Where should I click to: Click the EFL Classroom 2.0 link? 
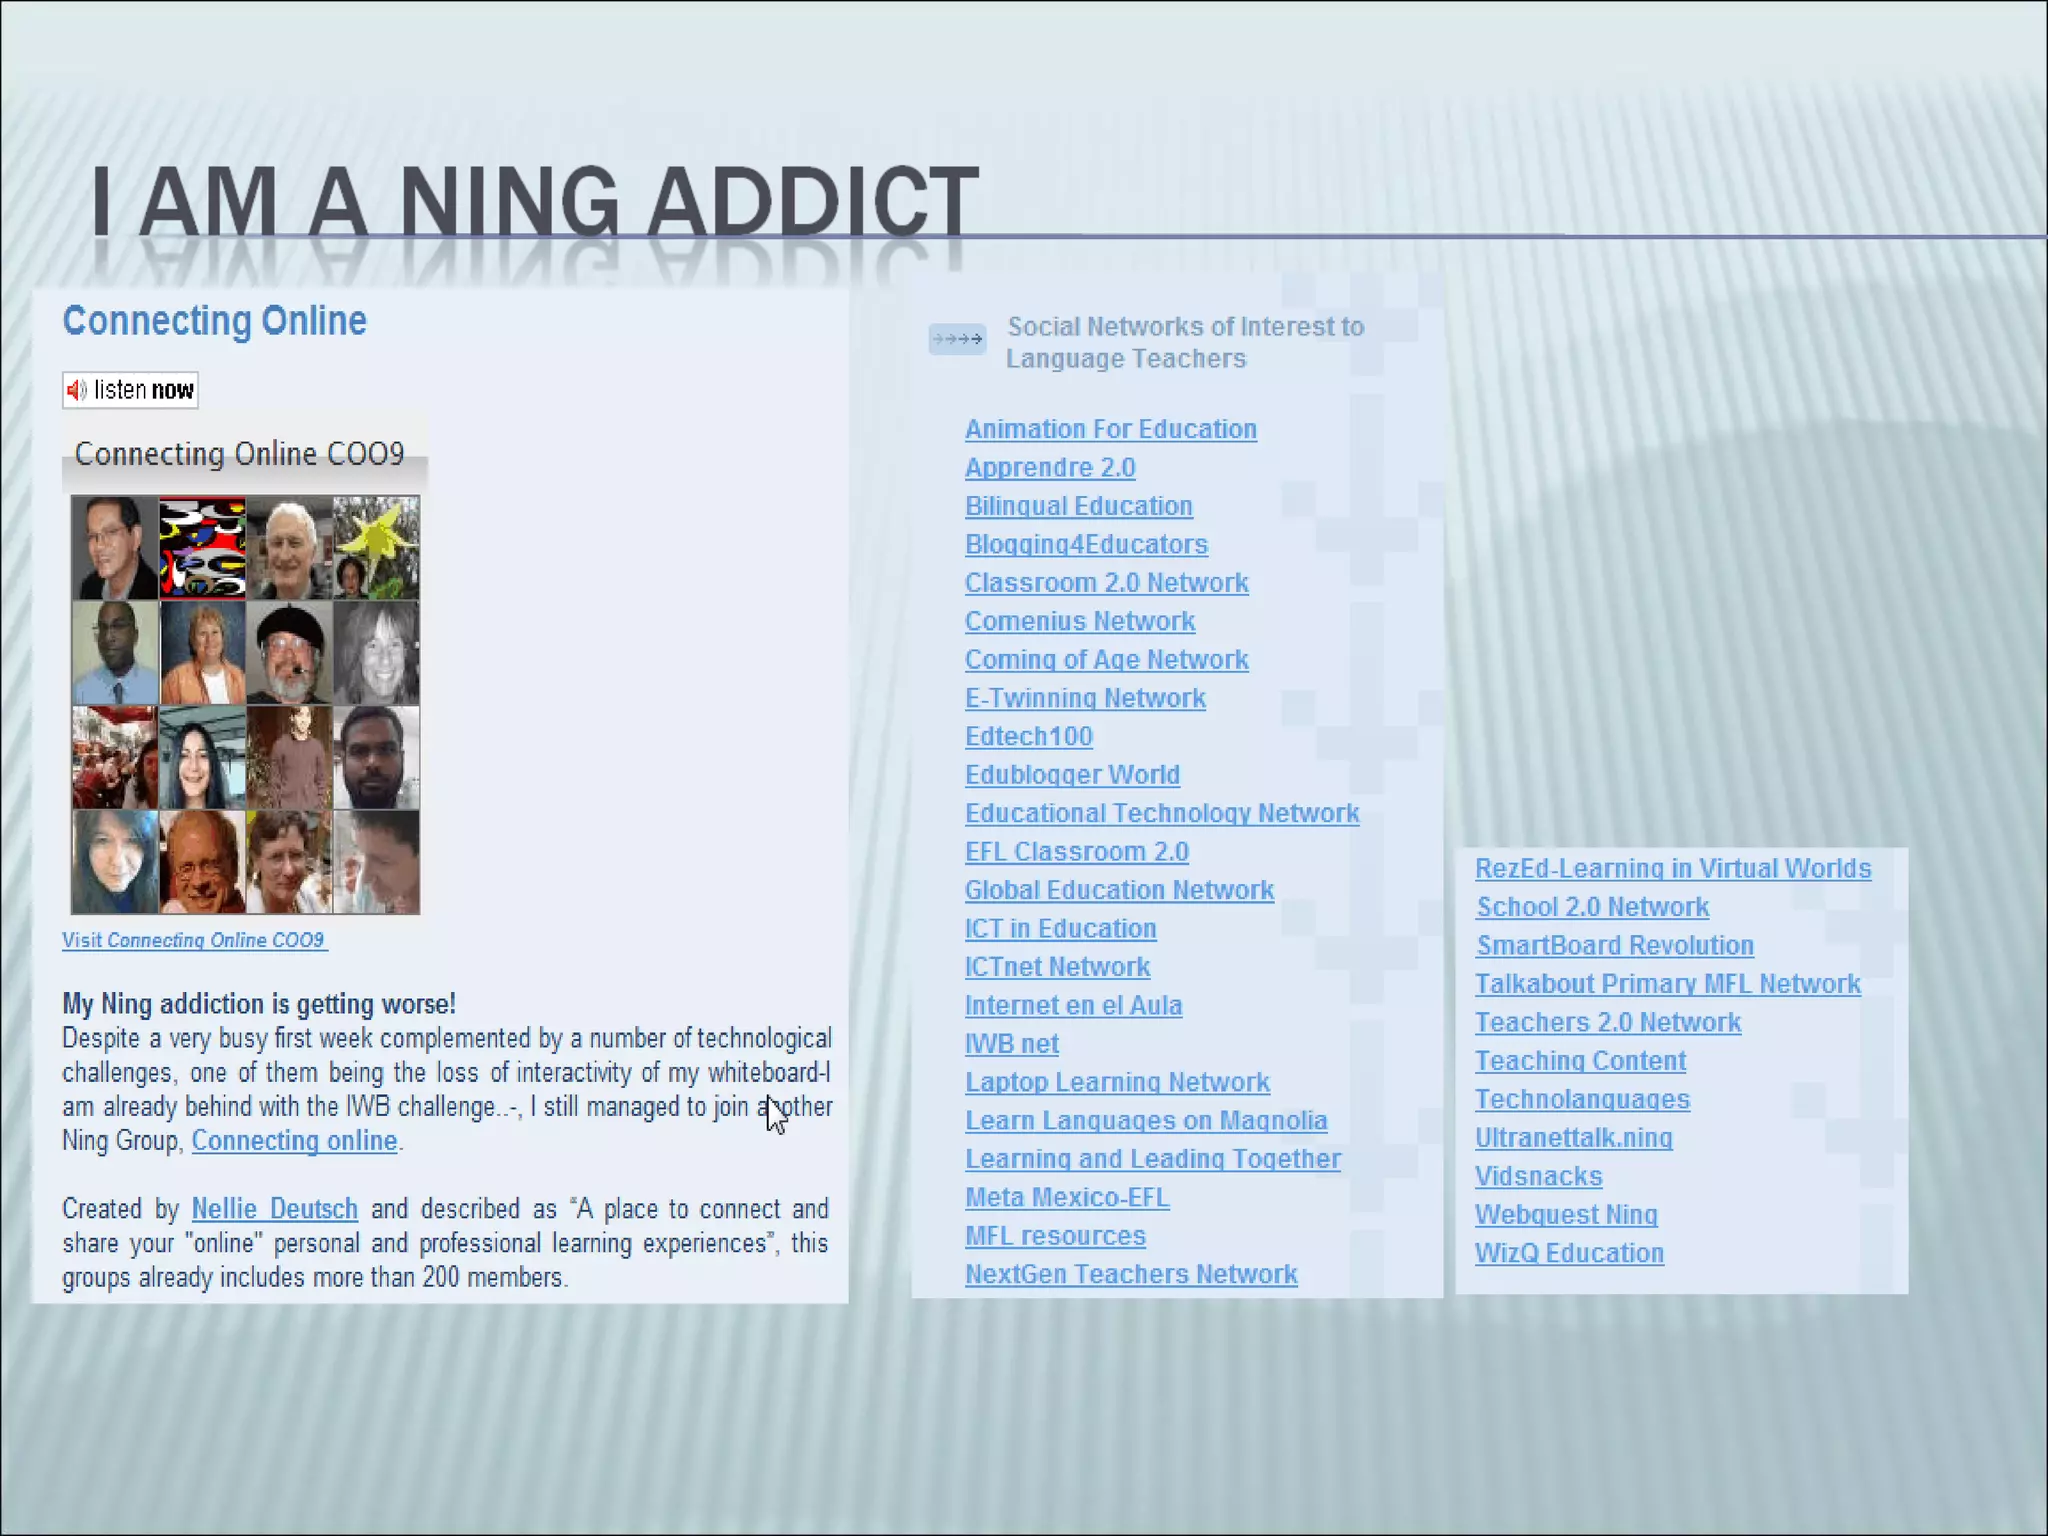[1076, 852]
